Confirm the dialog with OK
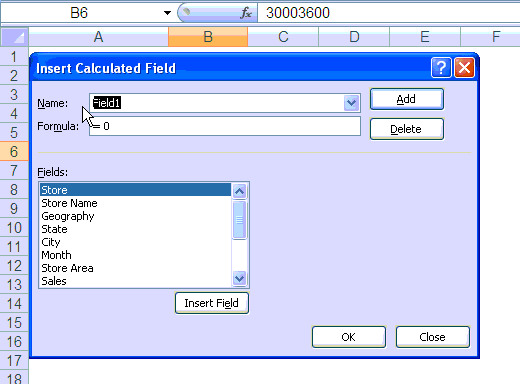The height and width of the screenshot is (384, 520). tap(349, 337)
